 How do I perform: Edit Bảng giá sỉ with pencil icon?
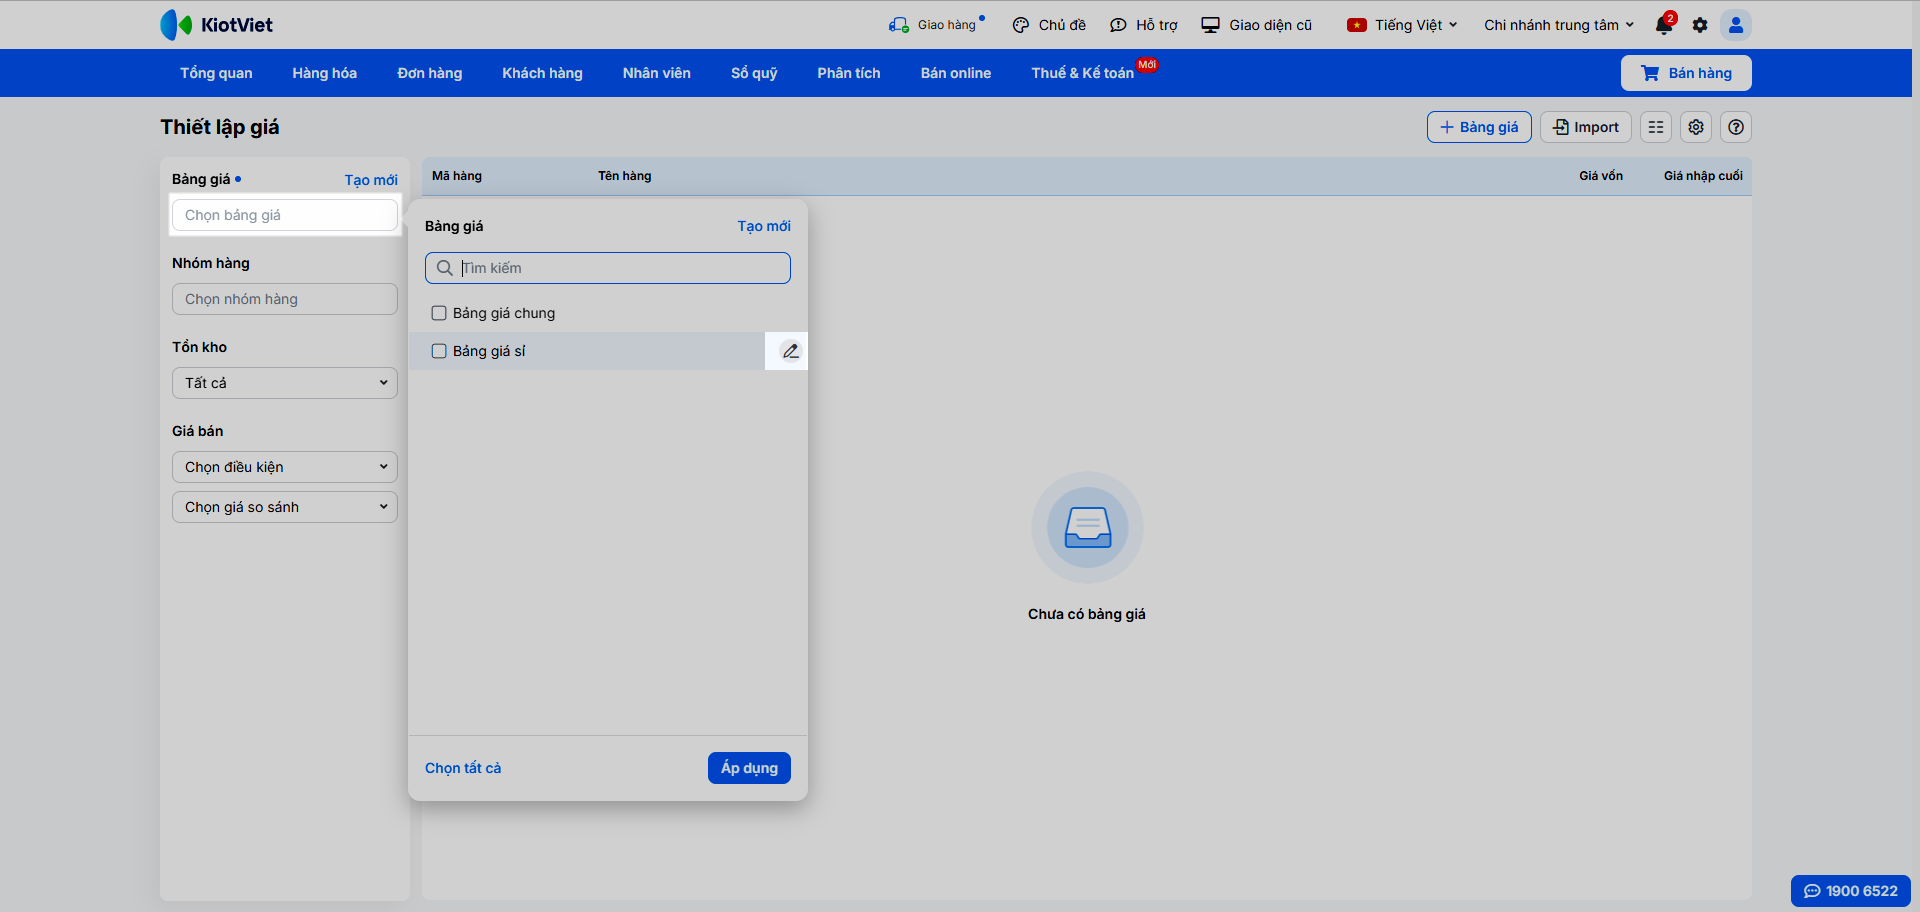pos(790,351)
